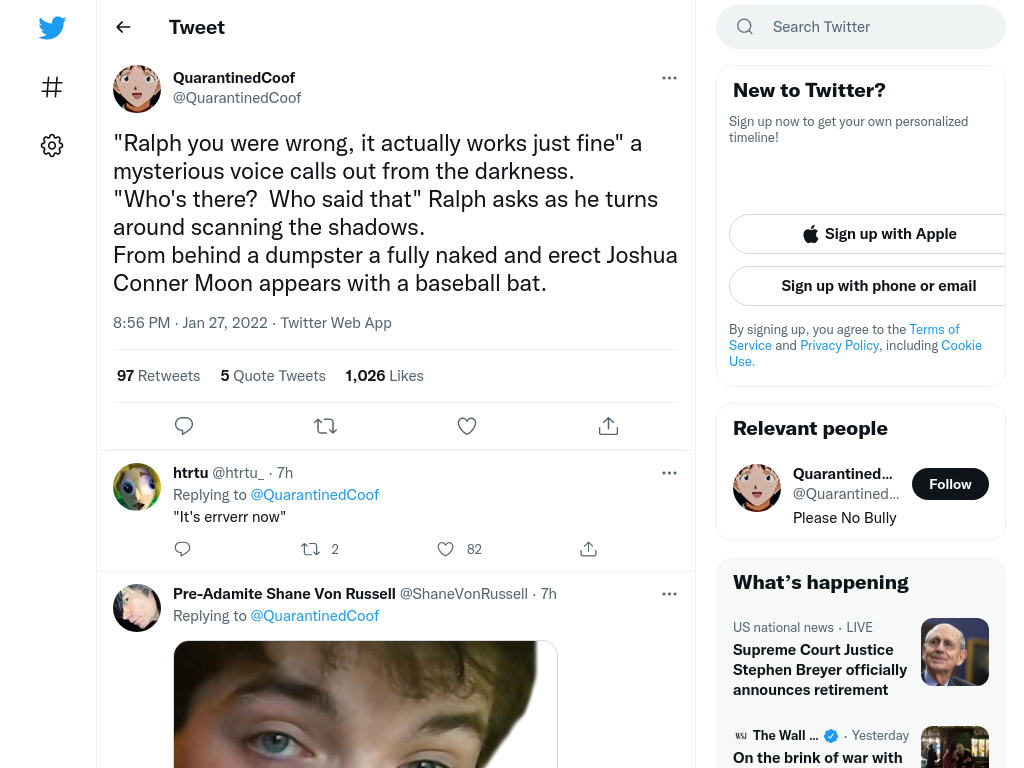Share the main tweet

608,426
